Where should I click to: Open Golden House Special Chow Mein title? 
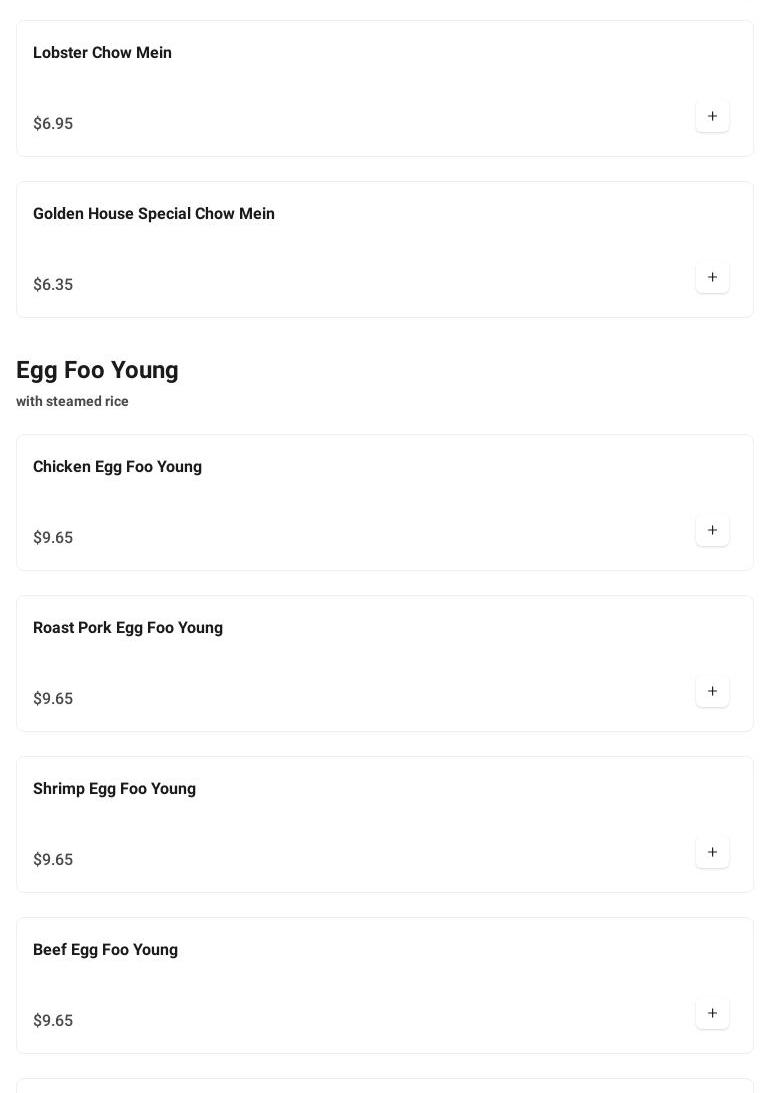(154, 214)
